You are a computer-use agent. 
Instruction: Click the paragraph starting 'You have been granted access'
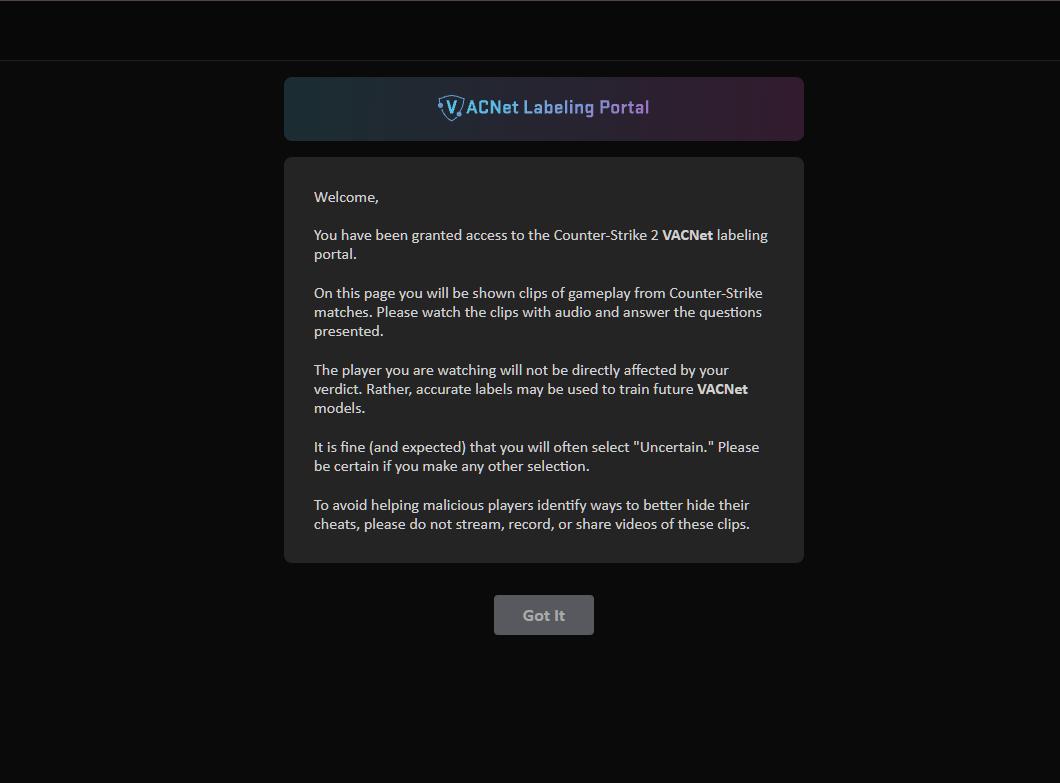541,245
